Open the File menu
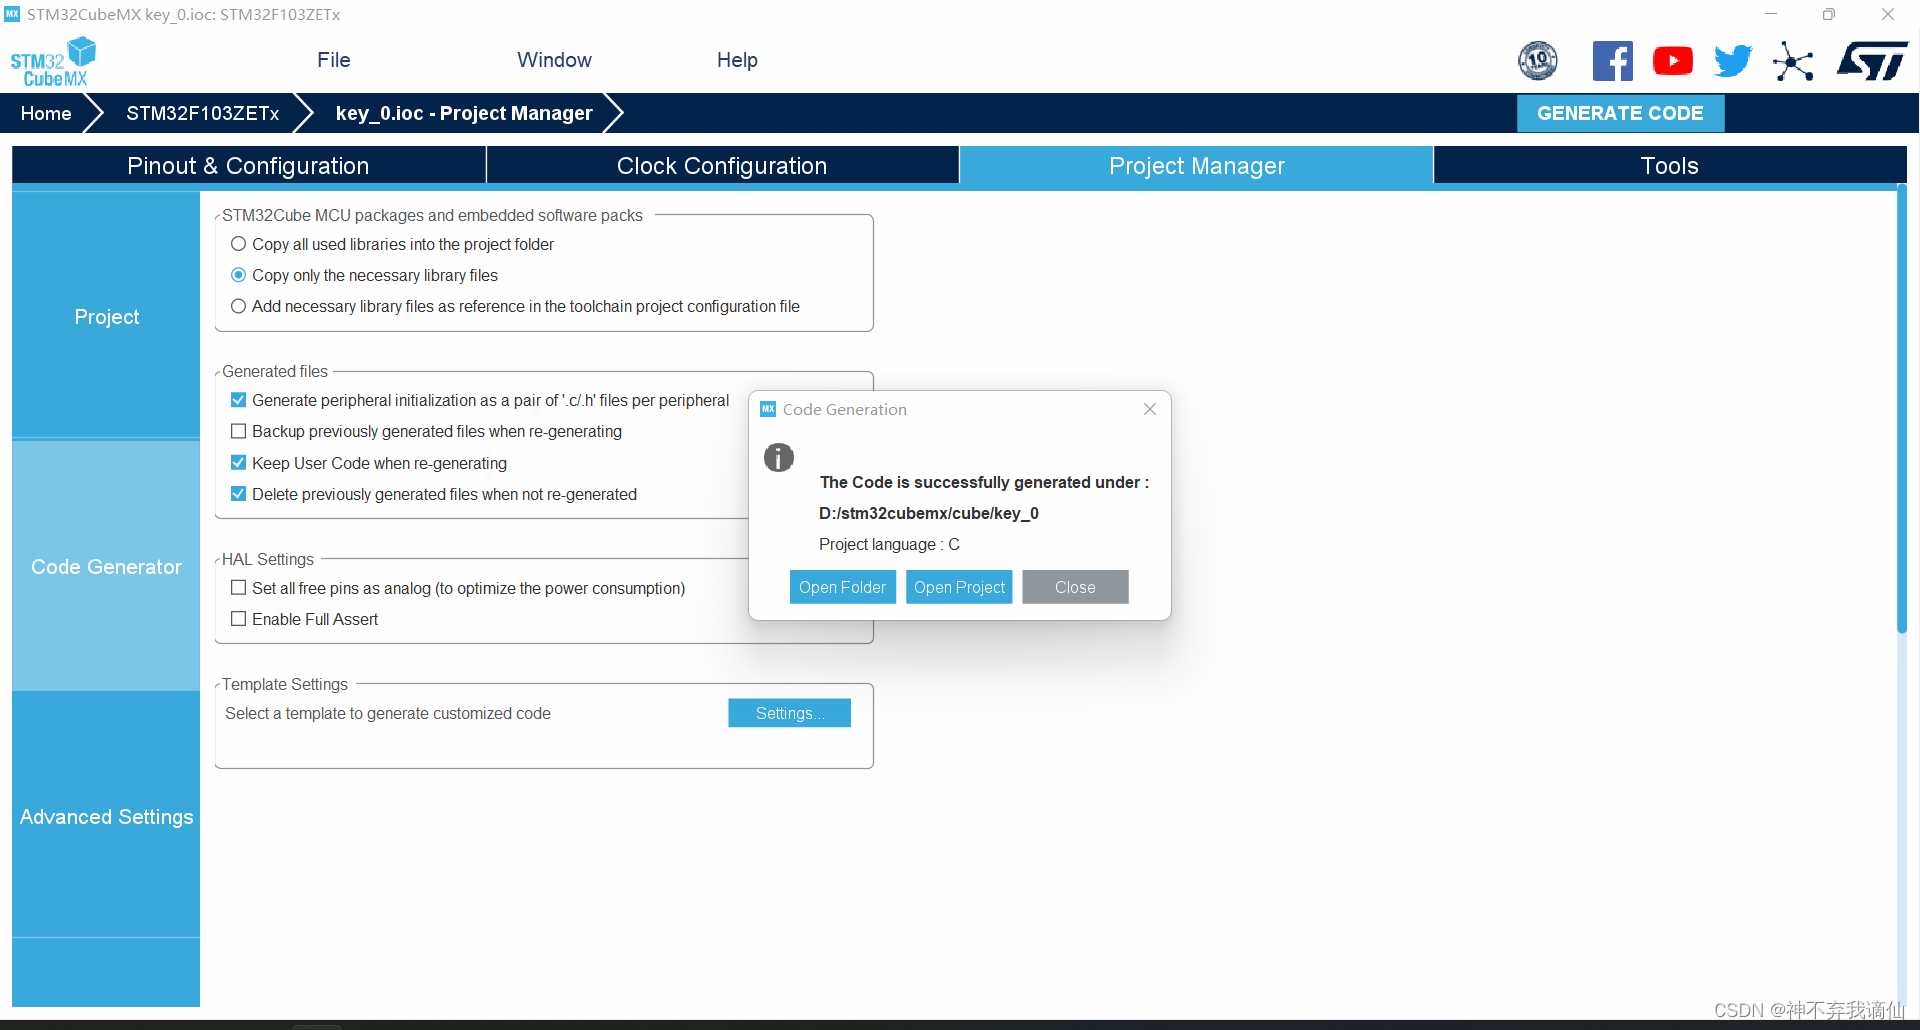1920x1030 pixels. pos(333,60)
